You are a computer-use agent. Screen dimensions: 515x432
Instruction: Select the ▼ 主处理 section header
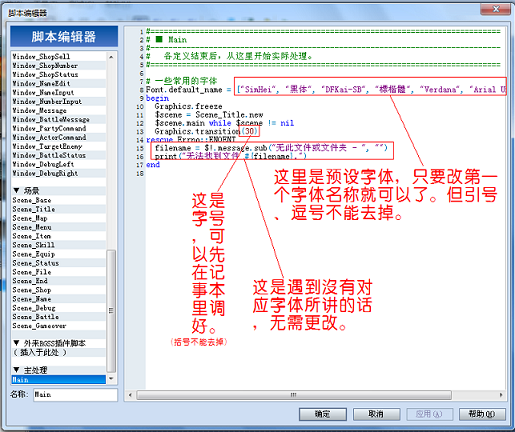59,370
